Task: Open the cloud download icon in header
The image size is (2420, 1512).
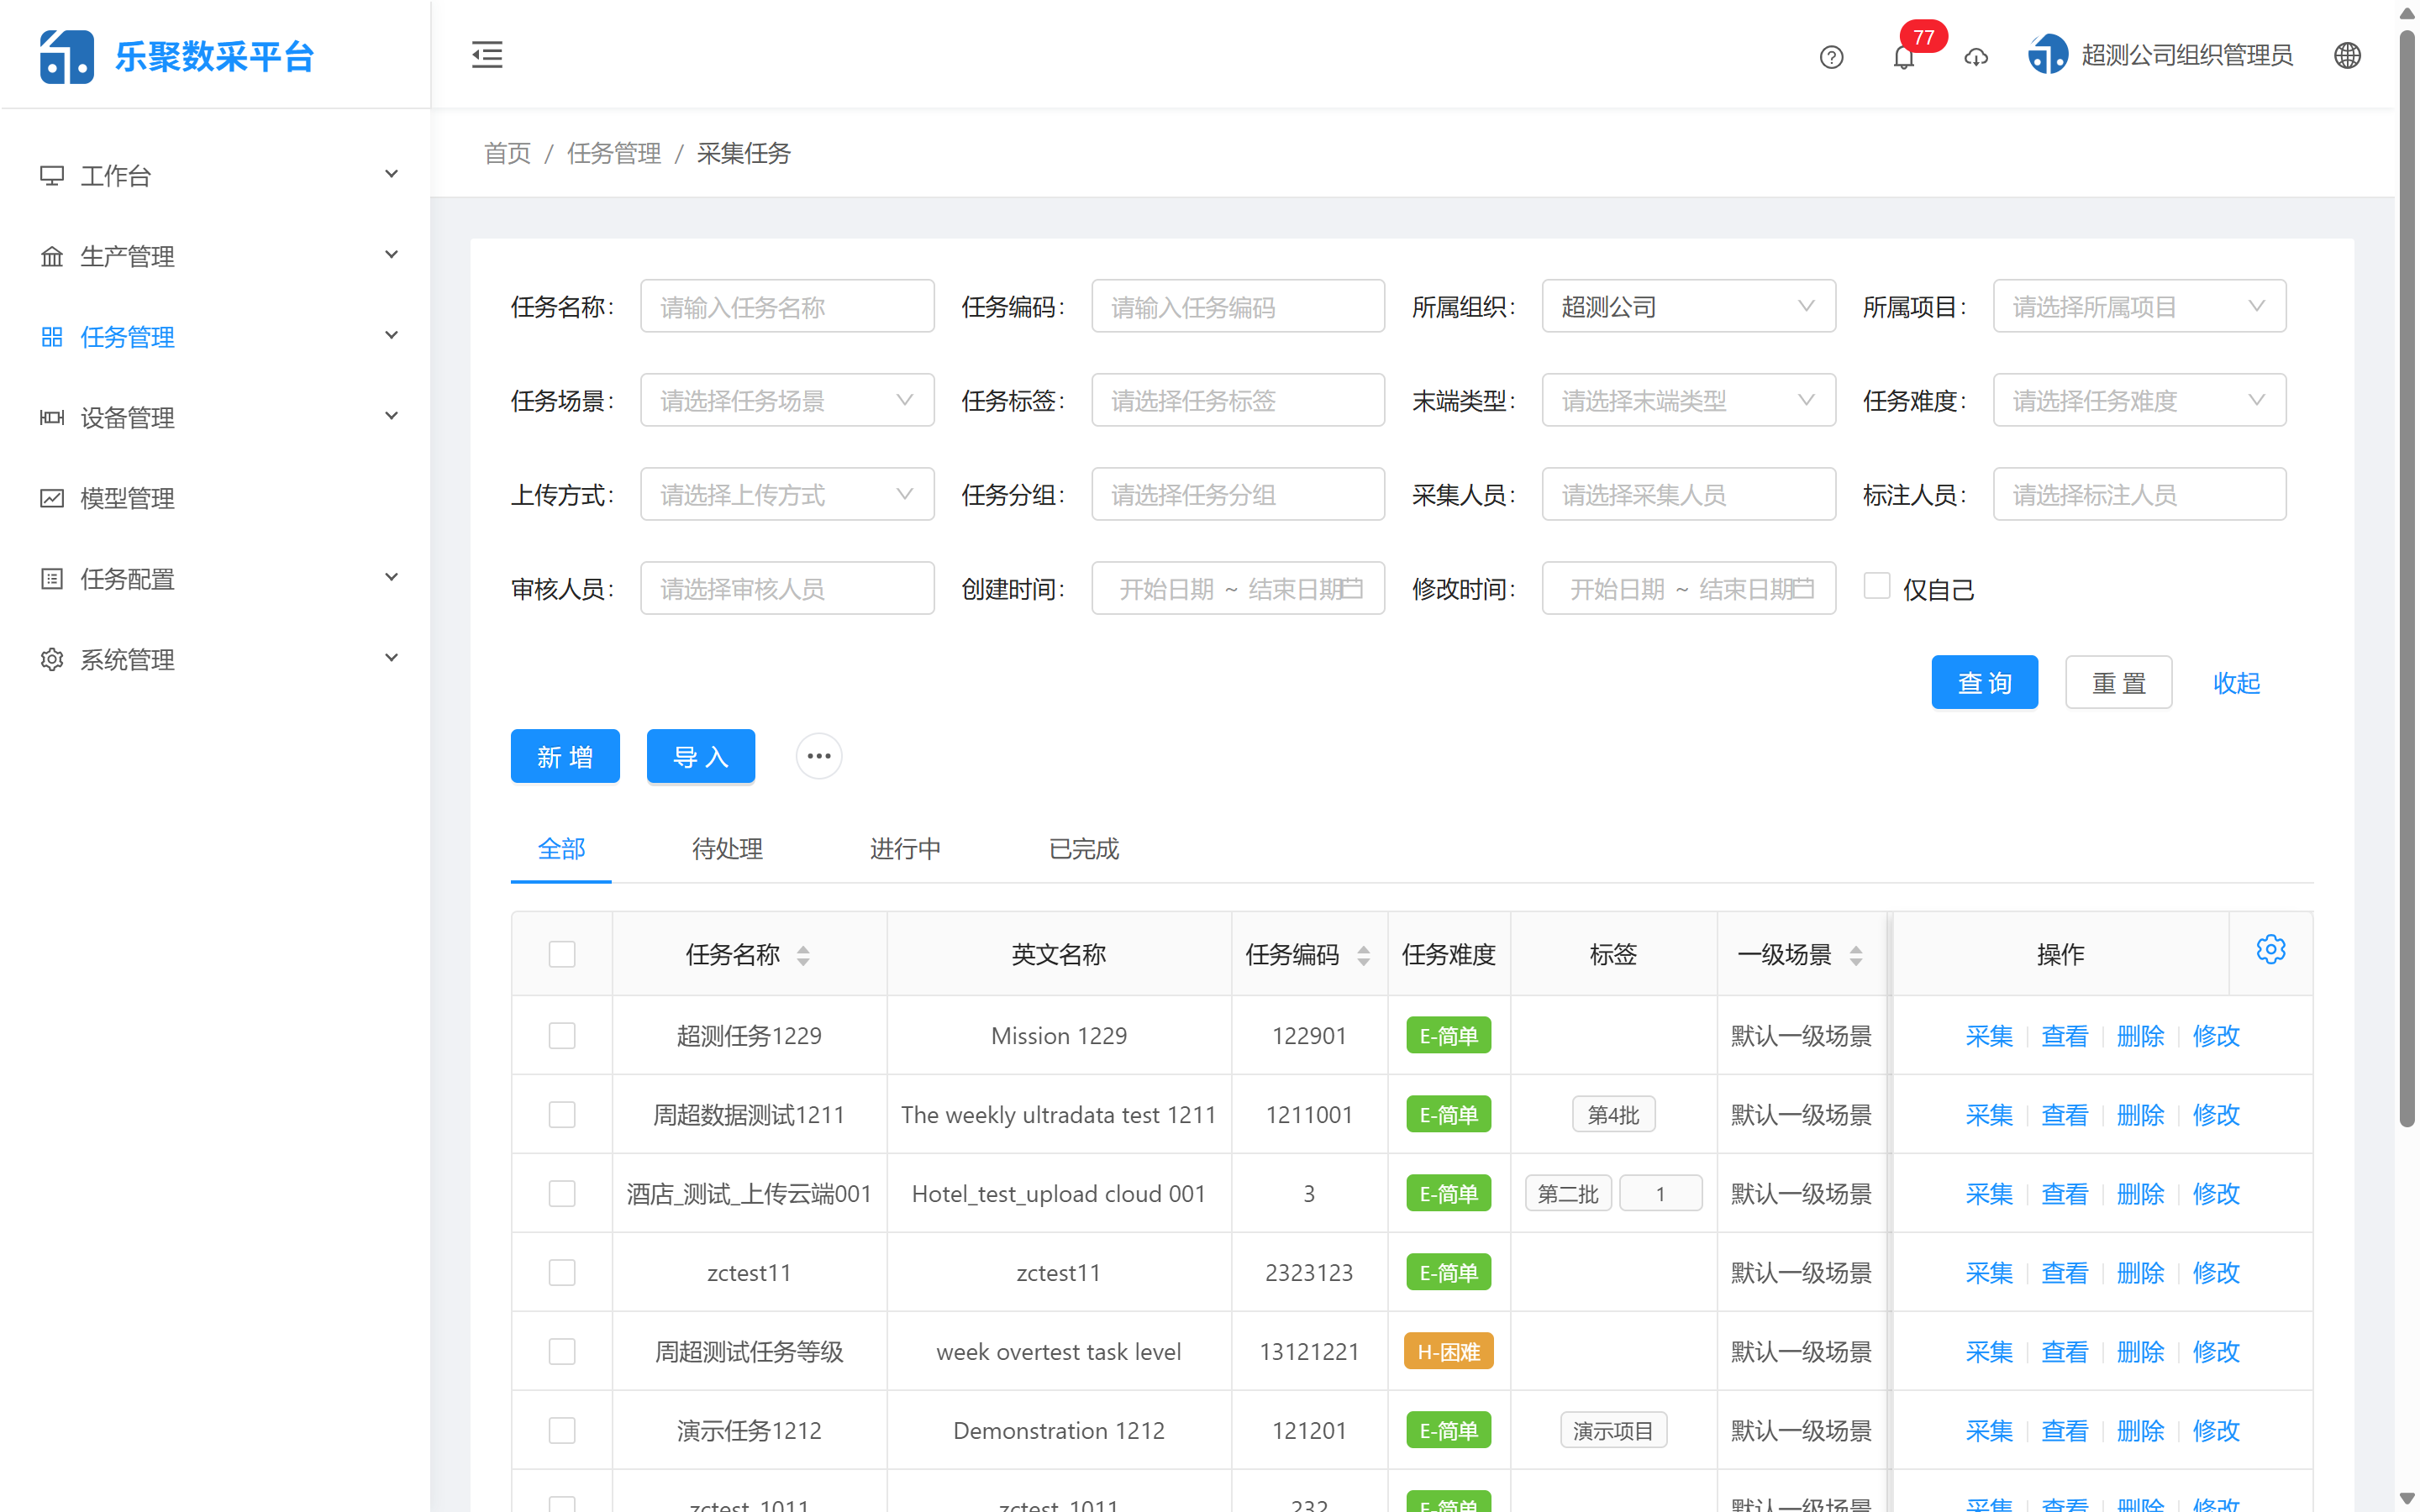Action: pyautogui.click(x=1975, y=57)
